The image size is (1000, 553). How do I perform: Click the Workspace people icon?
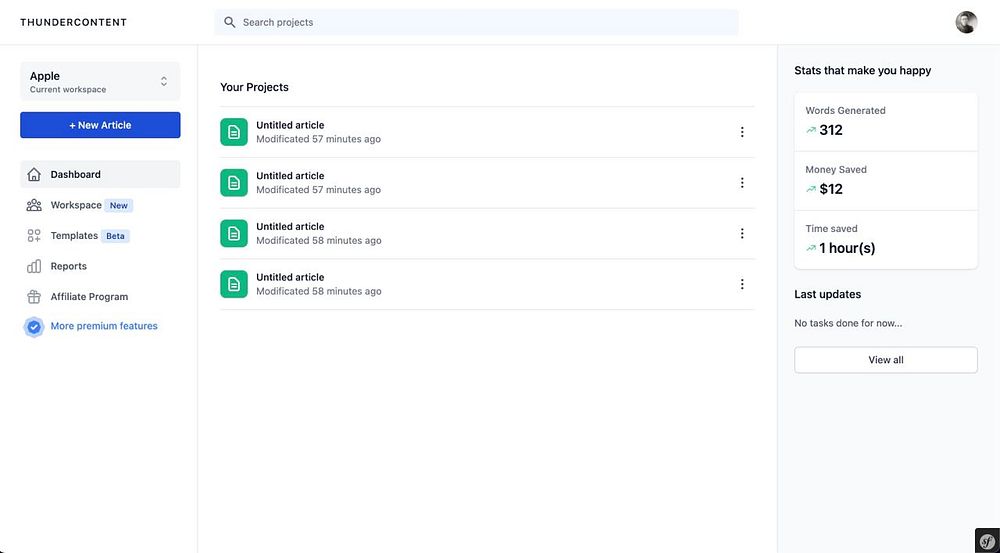pyautogui.click(x=34, y=205)
